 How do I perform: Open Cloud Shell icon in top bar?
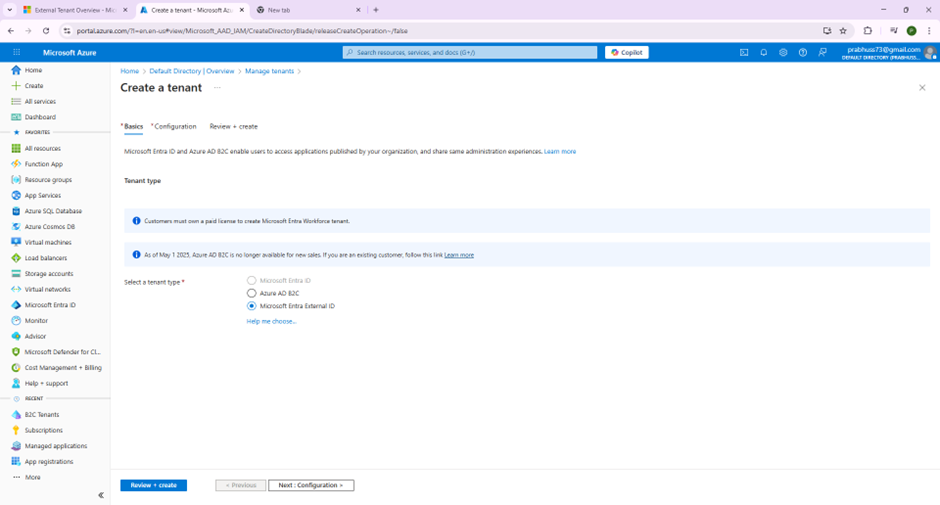(x=744, y=52)
